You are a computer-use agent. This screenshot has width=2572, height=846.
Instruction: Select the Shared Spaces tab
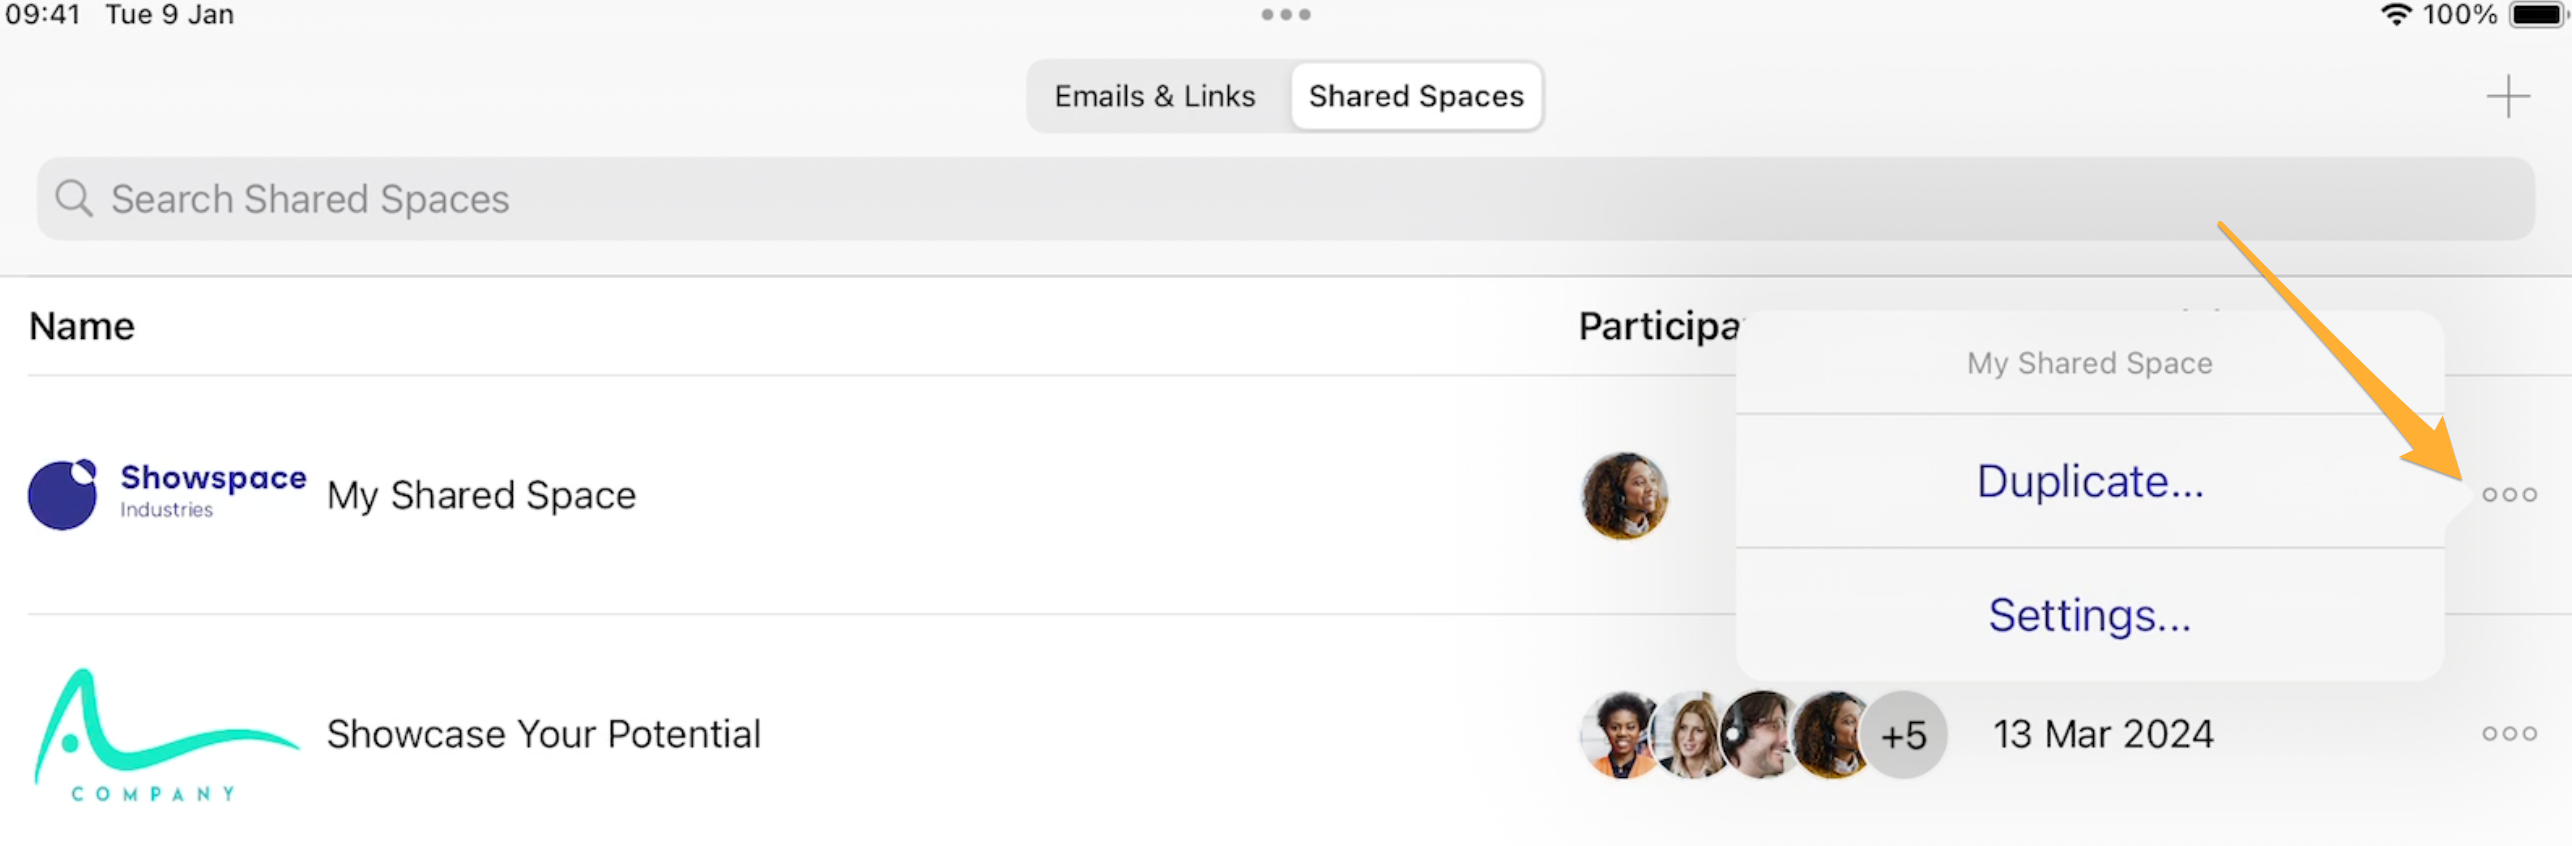1416,96
